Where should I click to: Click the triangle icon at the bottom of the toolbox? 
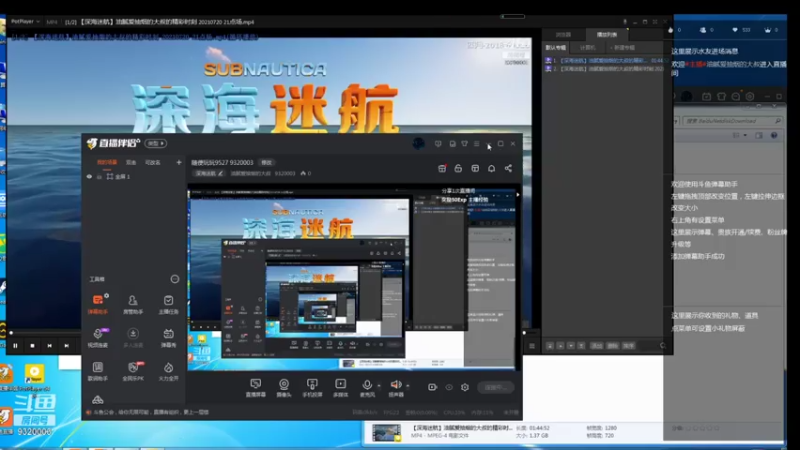tap(97, 399)
